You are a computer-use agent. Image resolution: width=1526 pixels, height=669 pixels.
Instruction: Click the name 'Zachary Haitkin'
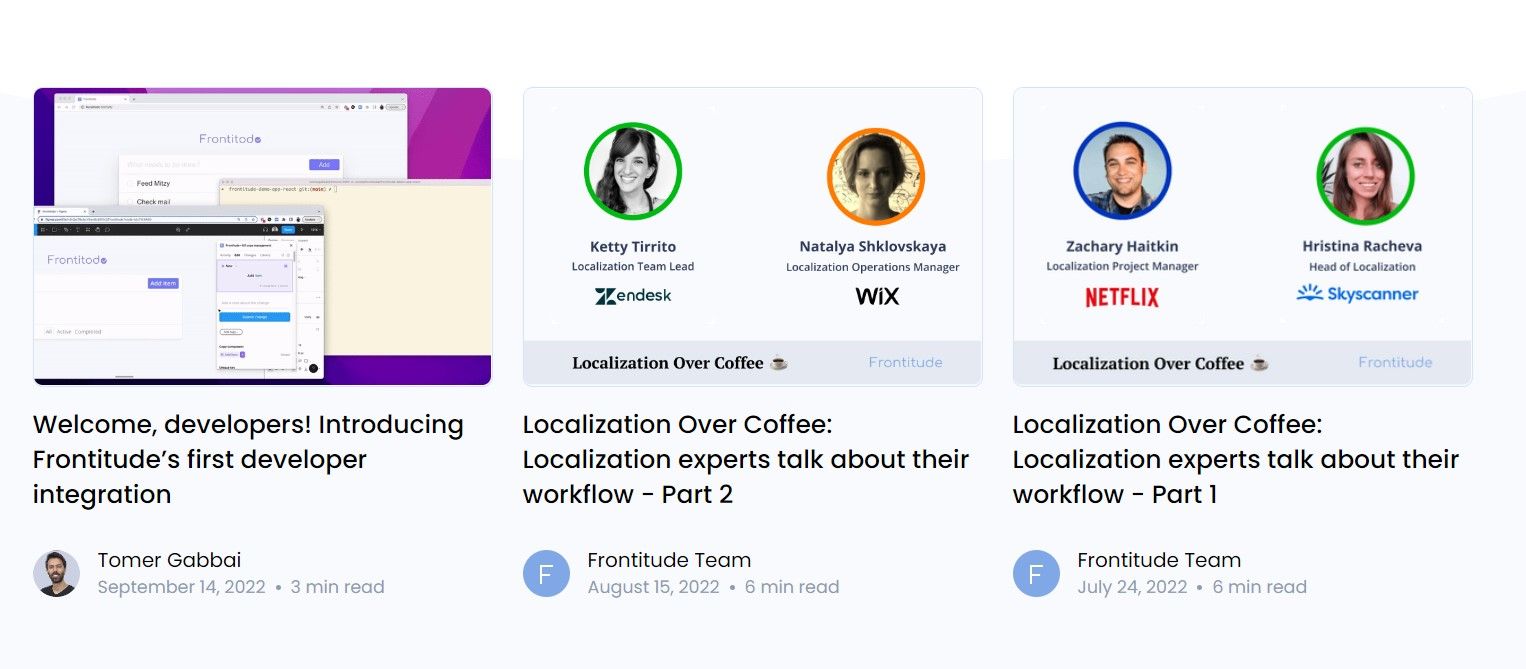click(1122, 246)
